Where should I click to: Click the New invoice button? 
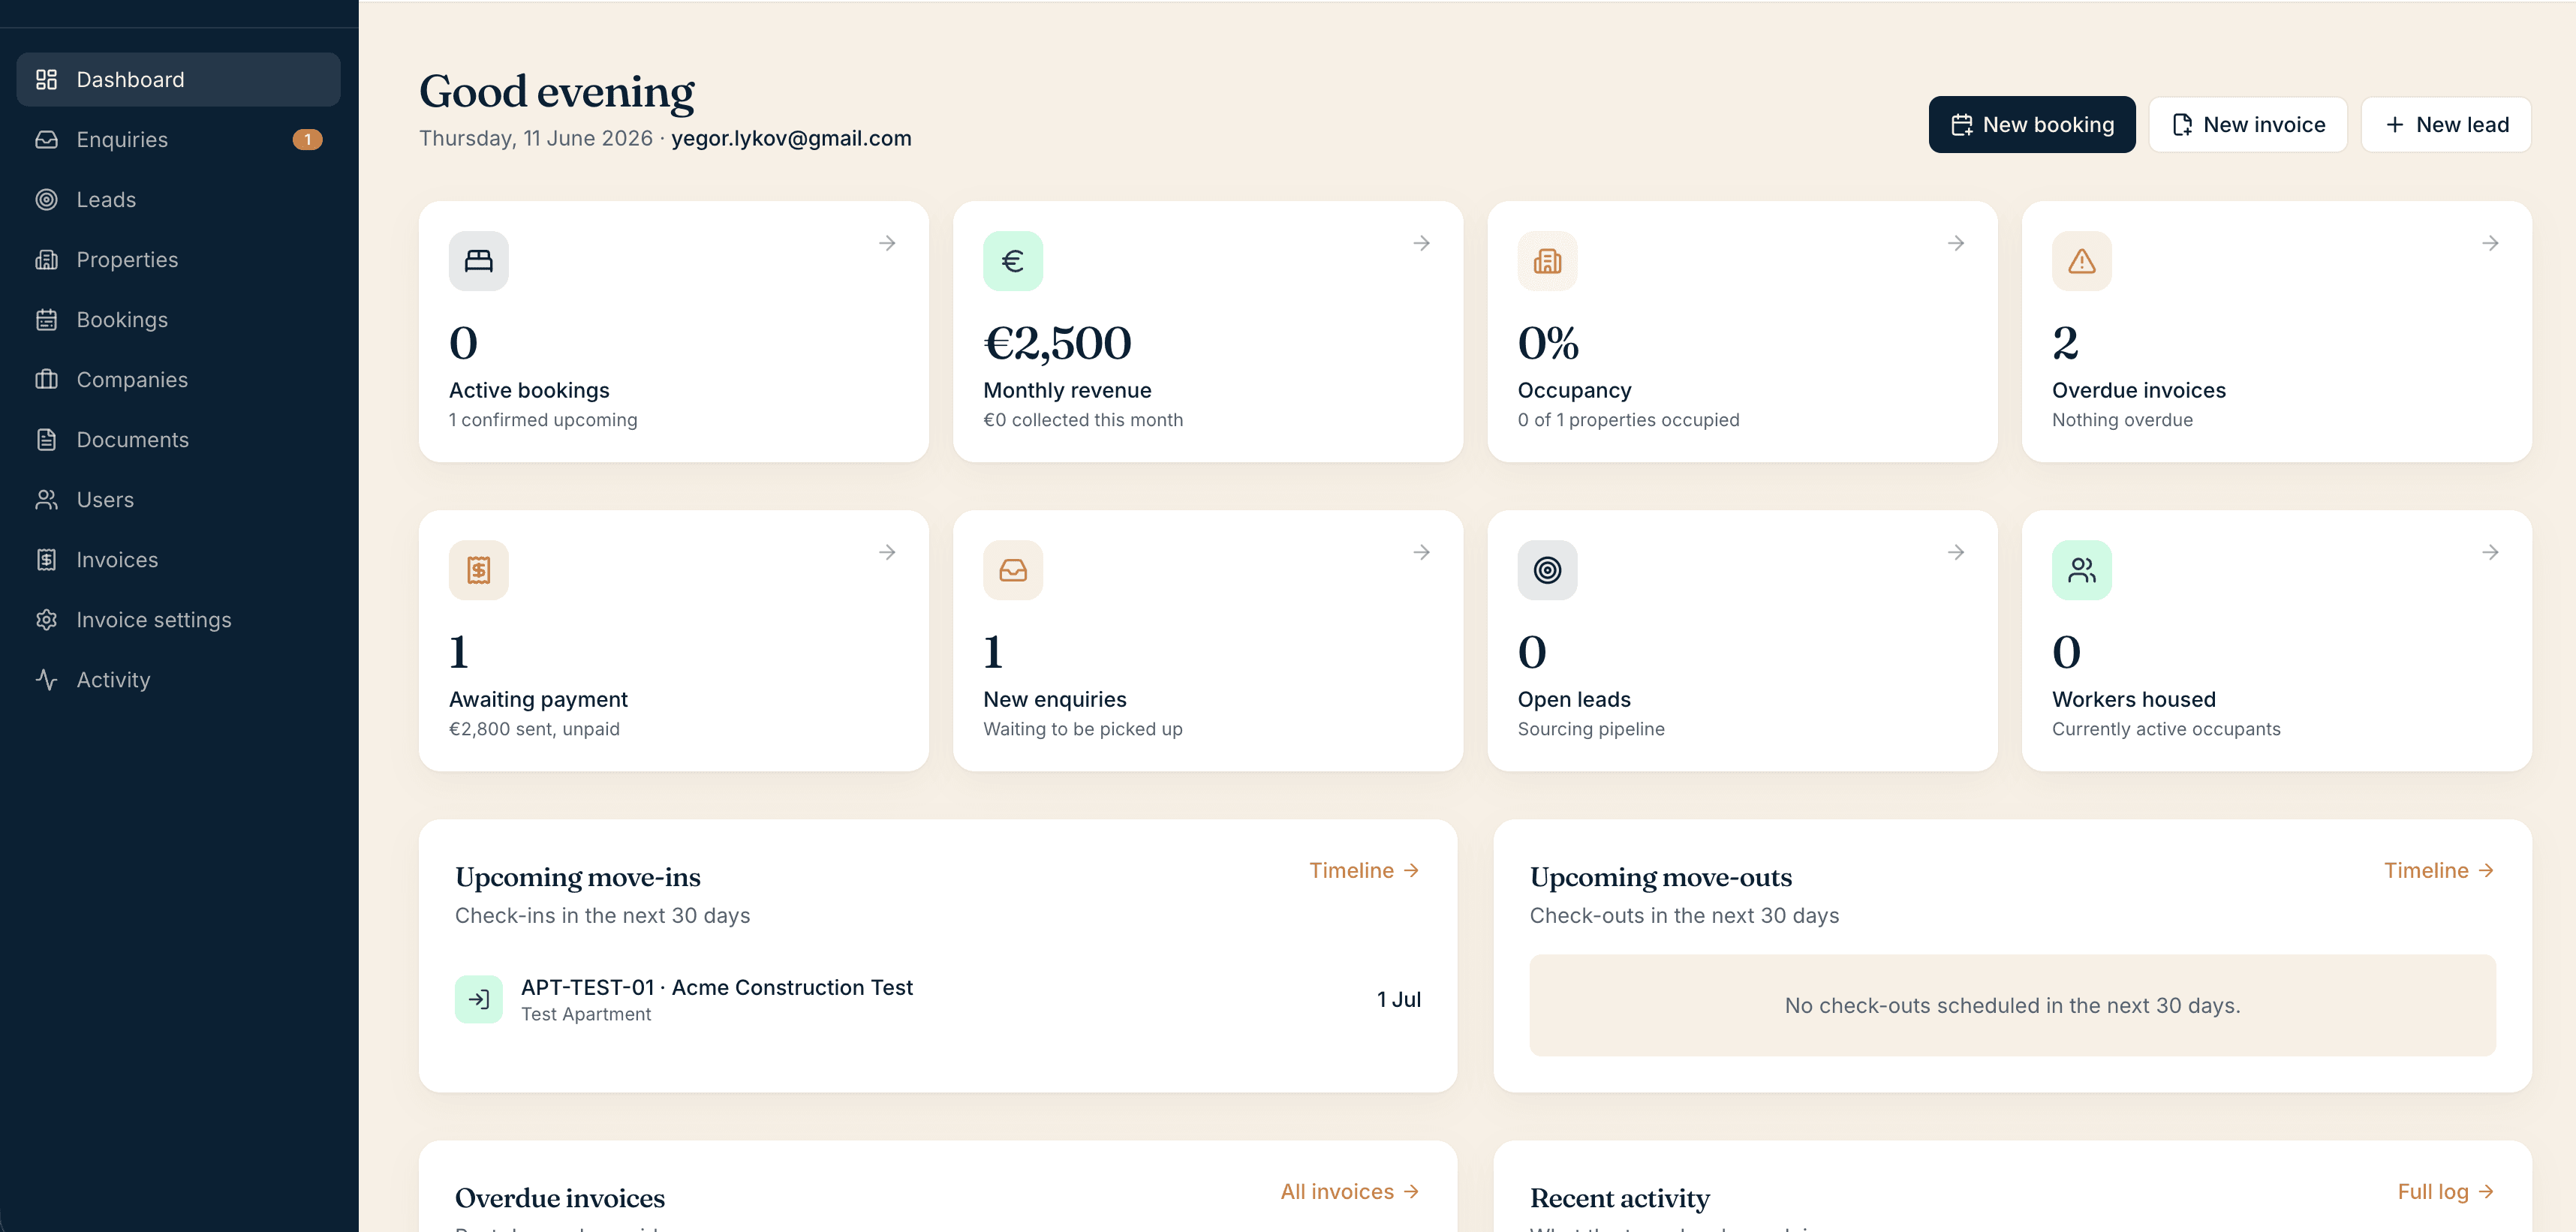click(x=2247, y=125)
